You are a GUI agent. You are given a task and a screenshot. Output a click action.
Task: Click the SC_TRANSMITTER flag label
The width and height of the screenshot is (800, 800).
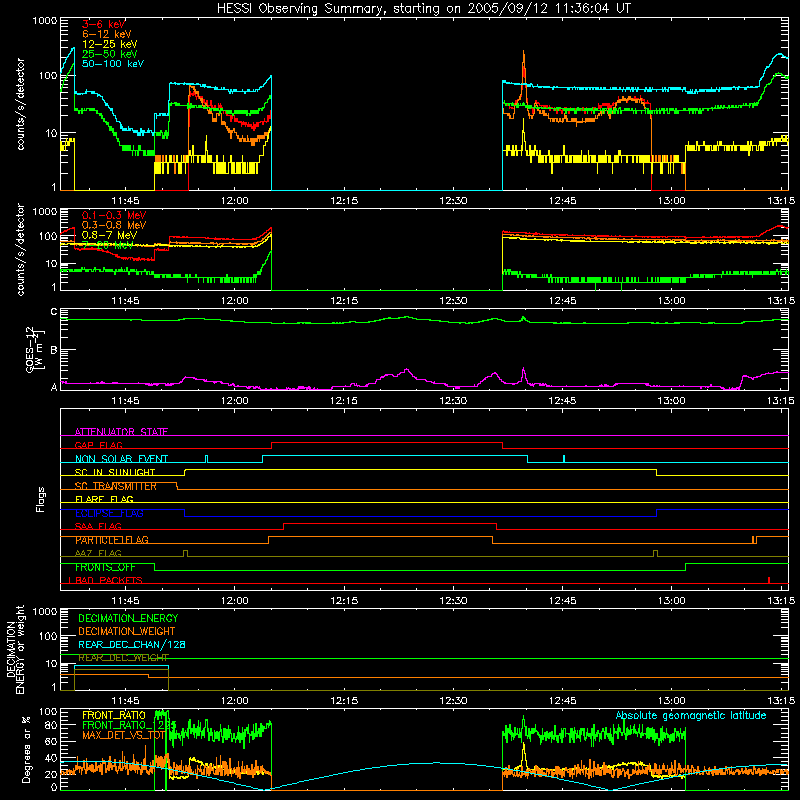(116, 486)
